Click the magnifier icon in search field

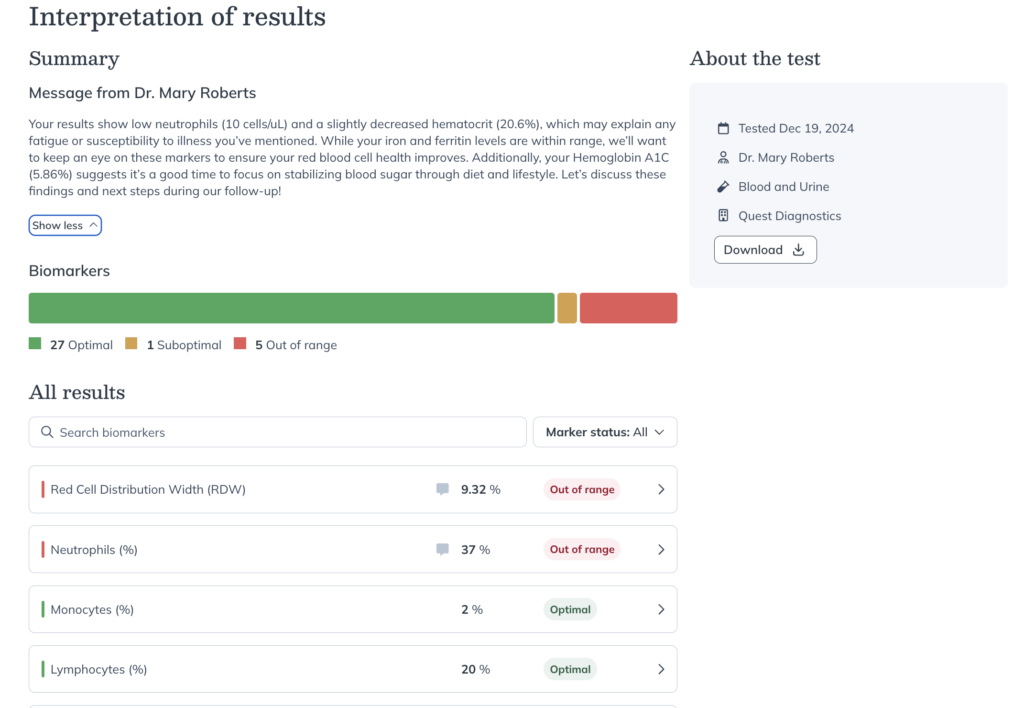point(47,433)
